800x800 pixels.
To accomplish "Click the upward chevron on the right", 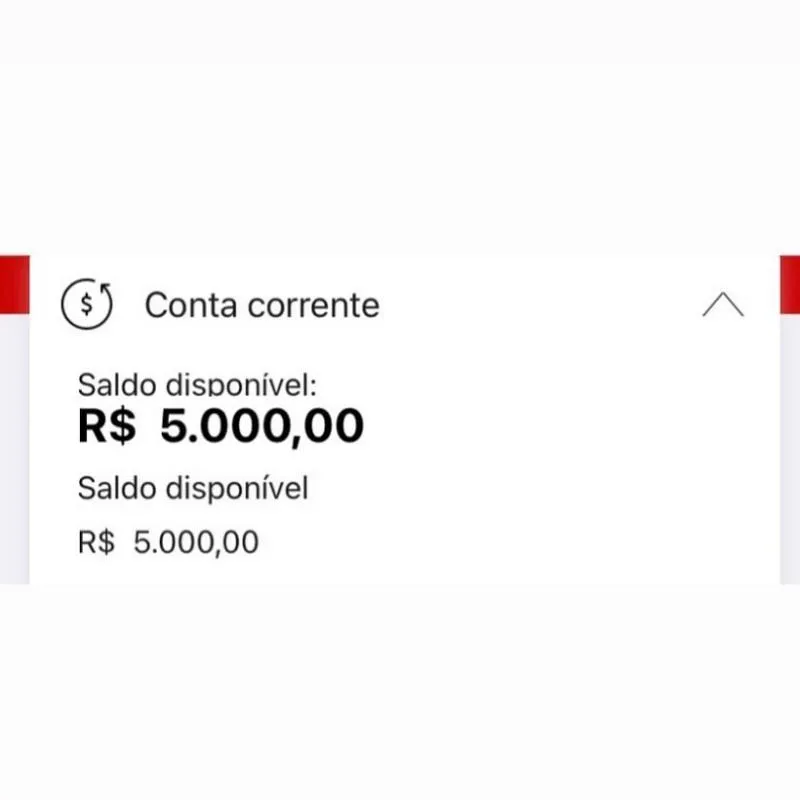I will tap(722, 305).
